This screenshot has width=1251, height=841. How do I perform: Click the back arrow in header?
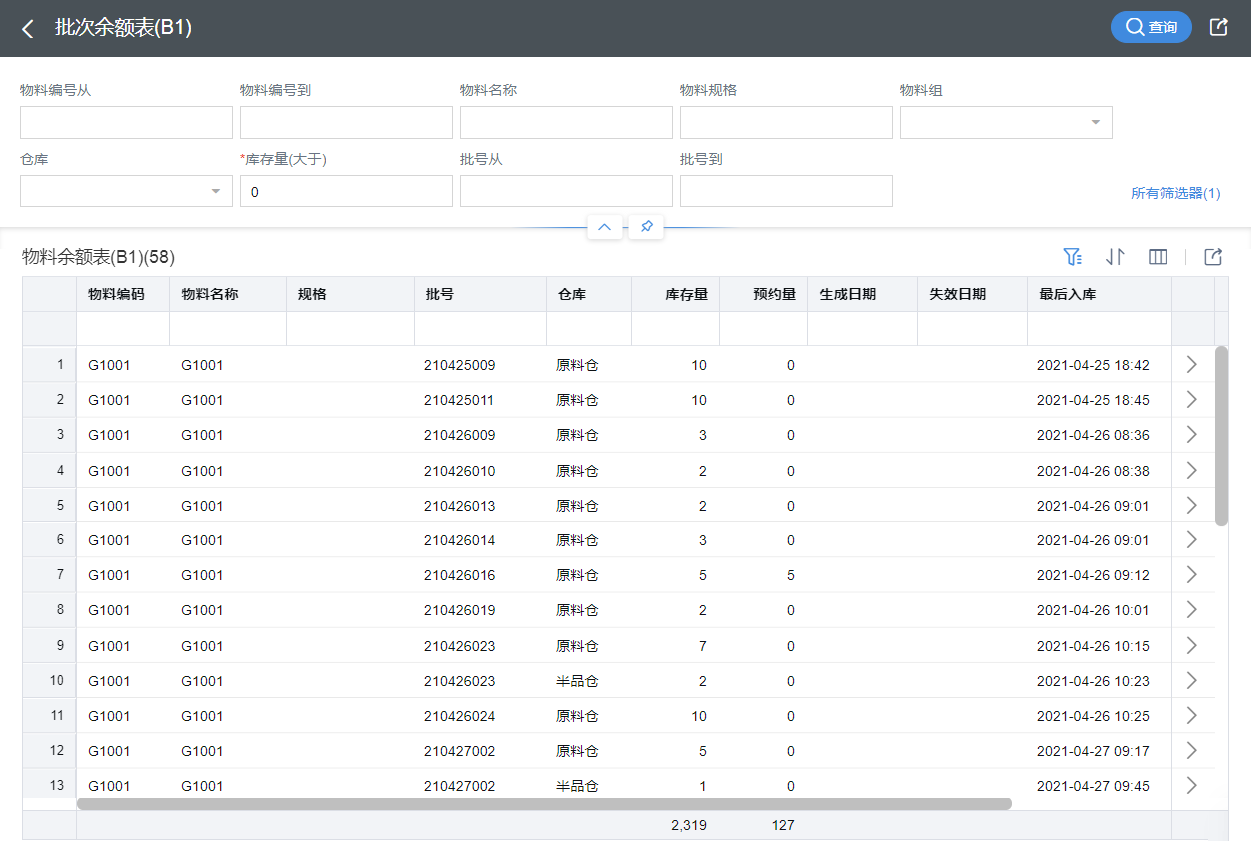(x=28, y=29)
